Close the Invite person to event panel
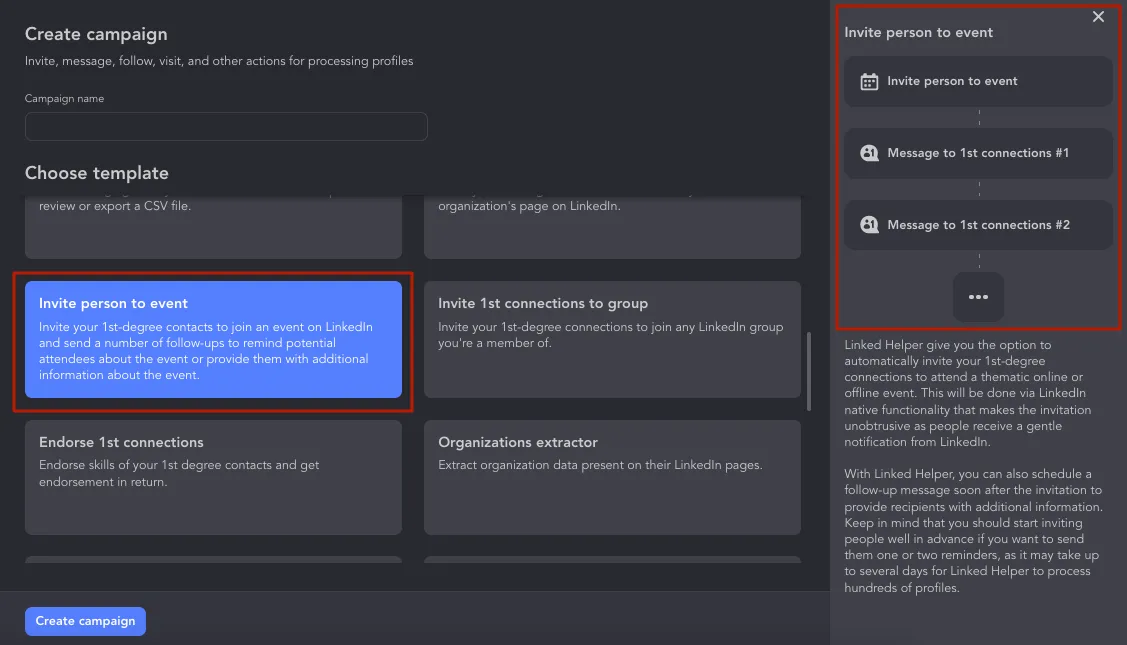This screenshot has height=645, width=1127. pos(1098,17)
